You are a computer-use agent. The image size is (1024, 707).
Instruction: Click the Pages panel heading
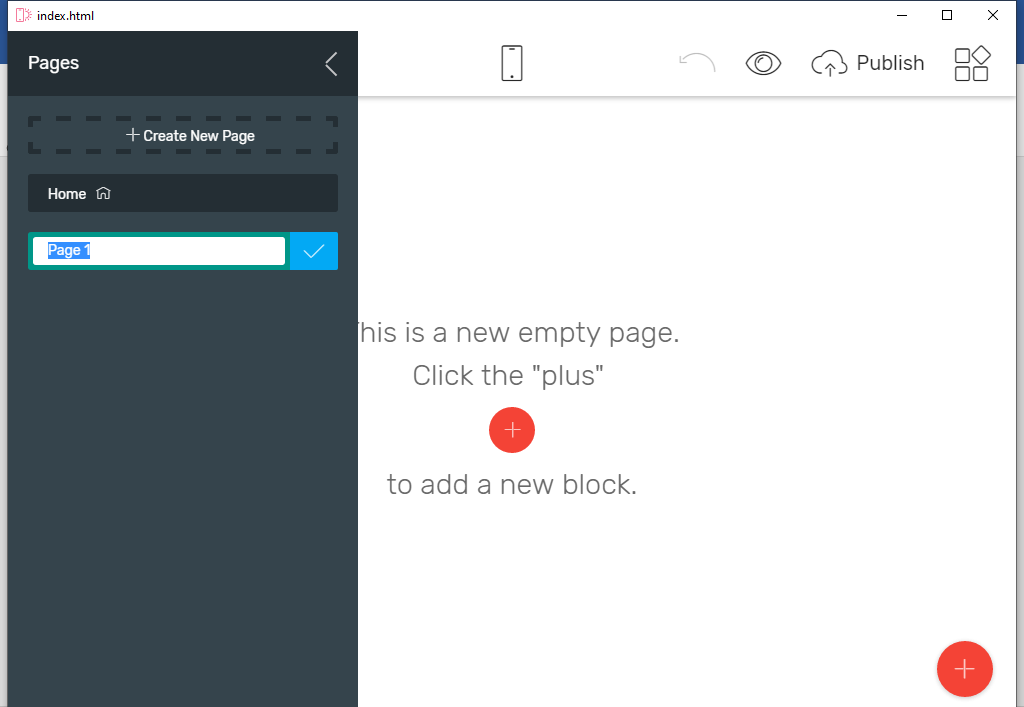pyautogui.click(x=53, y=63)
